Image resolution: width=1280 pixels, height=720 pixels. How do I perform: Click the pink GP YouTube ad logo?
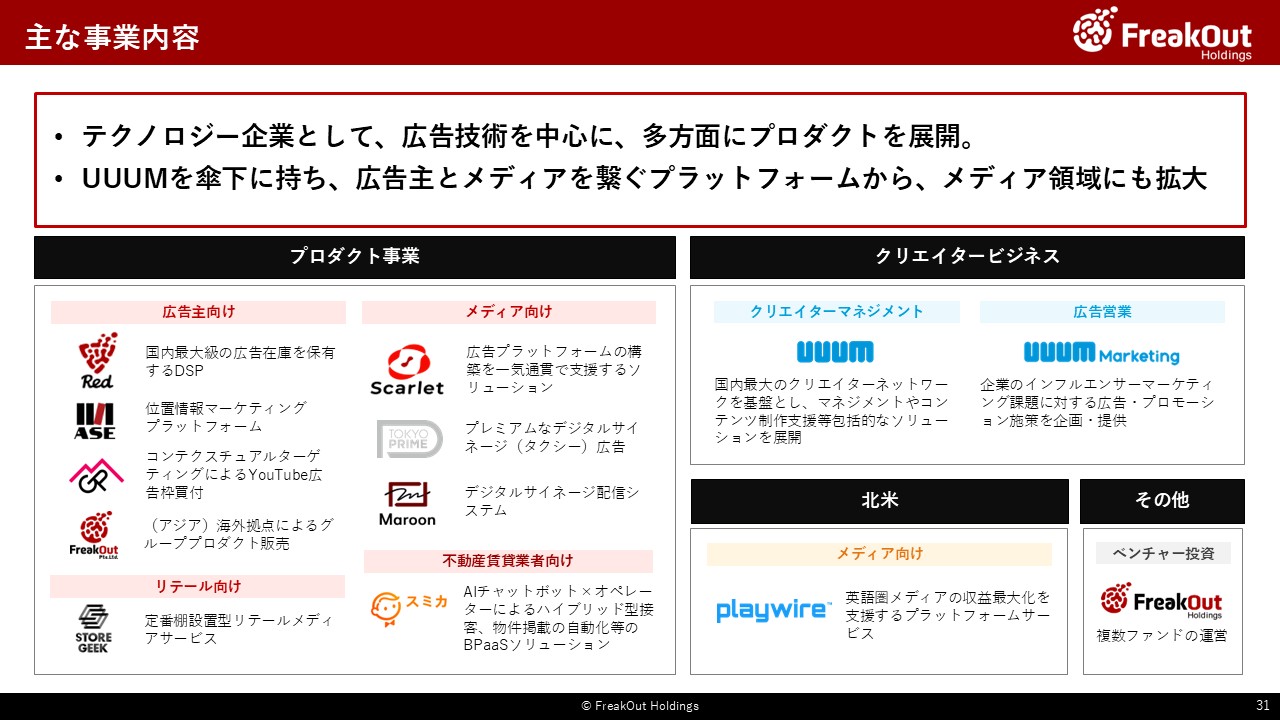tap(96, 476)
